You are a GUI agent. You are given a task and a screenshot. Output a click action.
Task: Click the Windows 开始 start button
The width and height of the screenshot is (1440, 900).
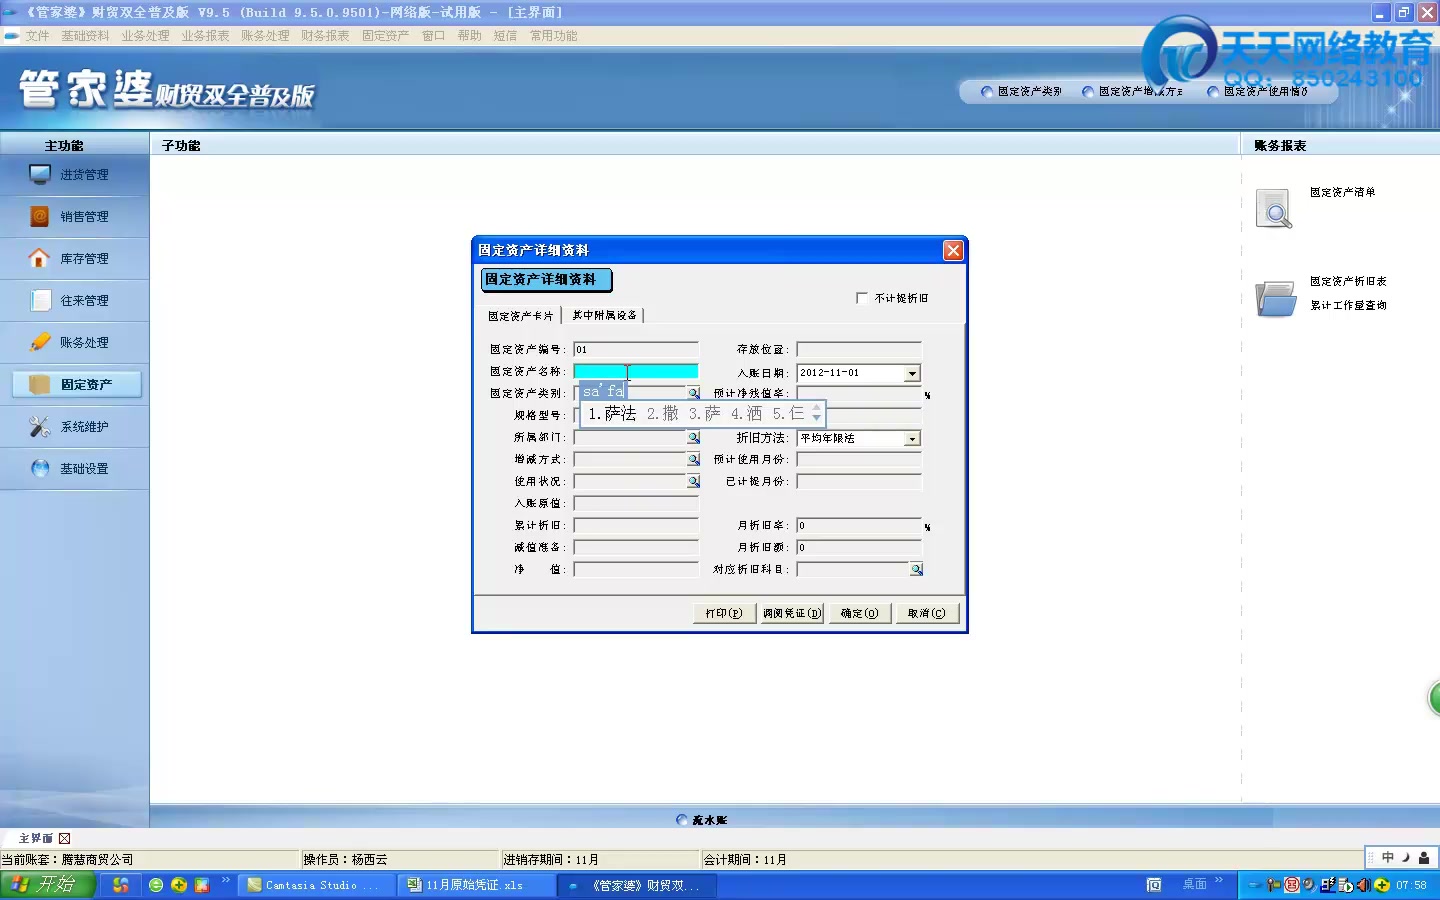pyautogui.click(x=48, y=885)
